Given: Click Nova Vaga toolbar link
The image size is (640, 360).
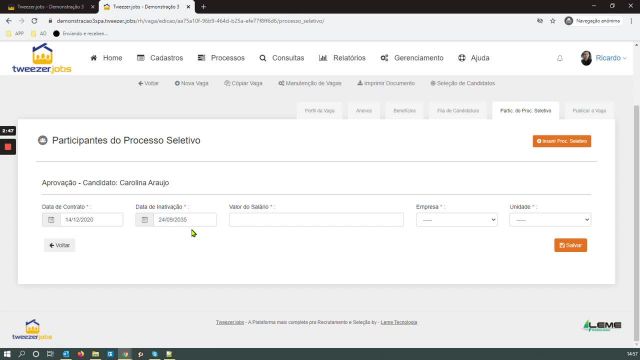Looking at the screenshot, I should point(191,83).
